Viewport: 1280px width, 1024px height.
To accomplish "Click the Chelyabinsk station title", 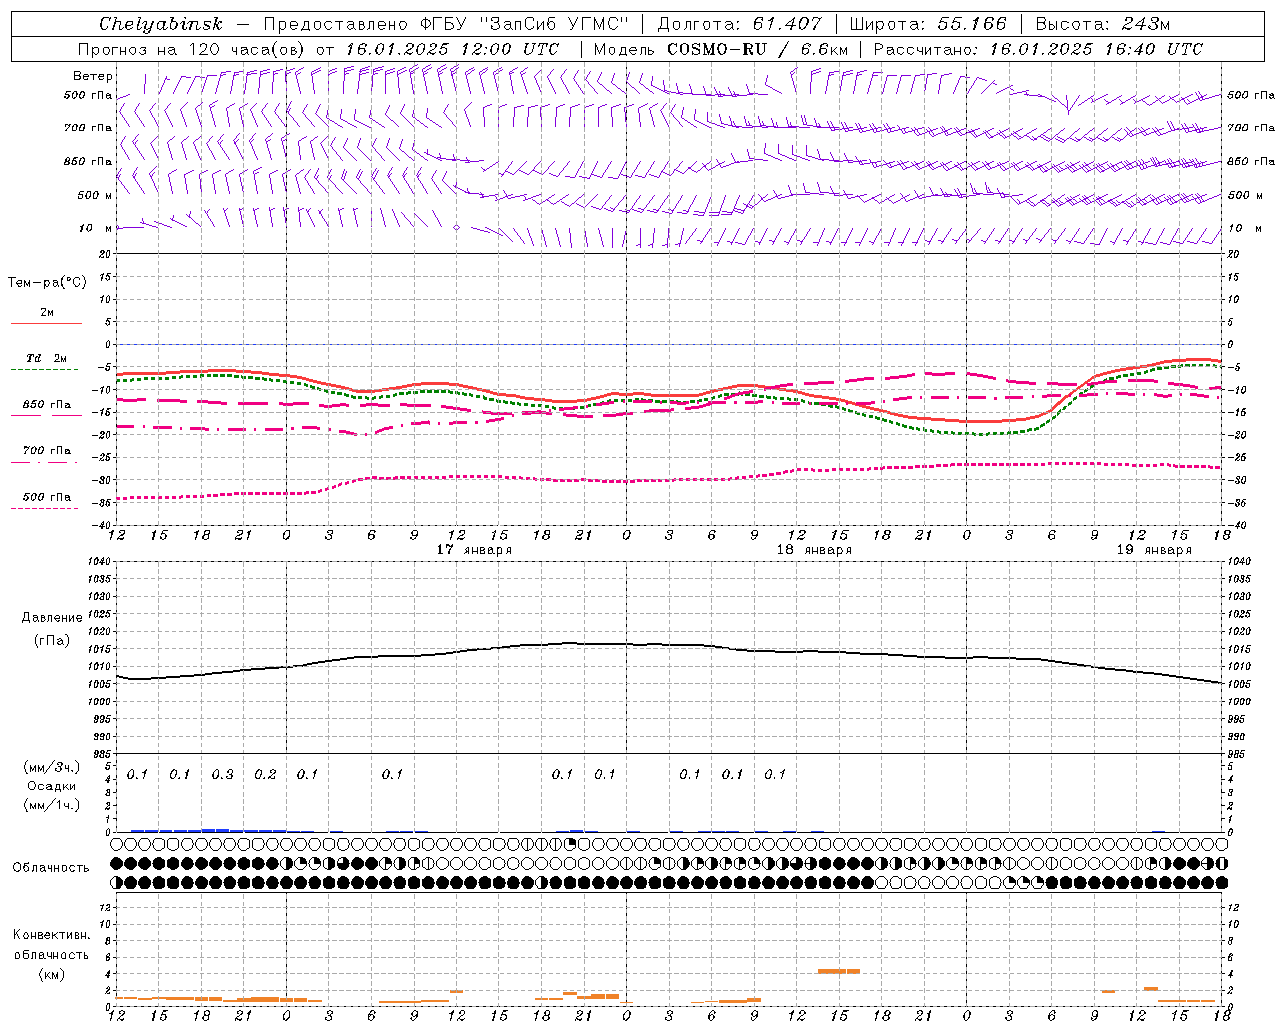I will [x=161, y=24].
